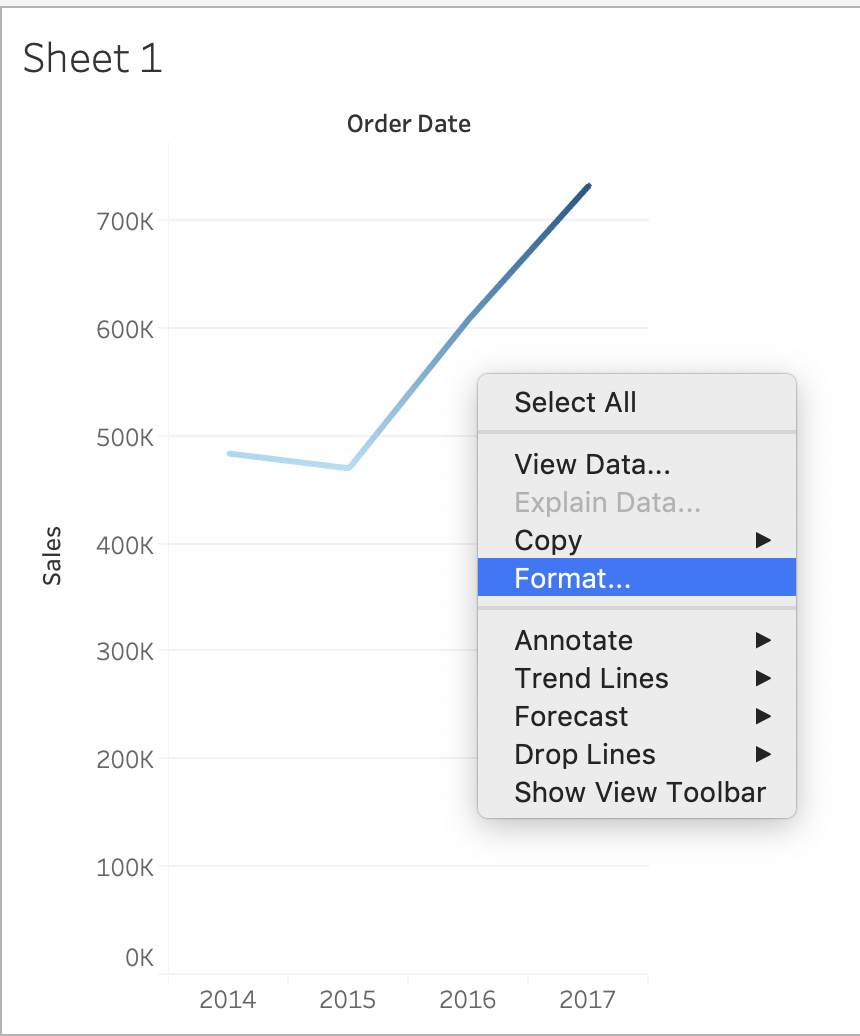
Task: Click the Sales axis title
Action: tap(52, 555)
